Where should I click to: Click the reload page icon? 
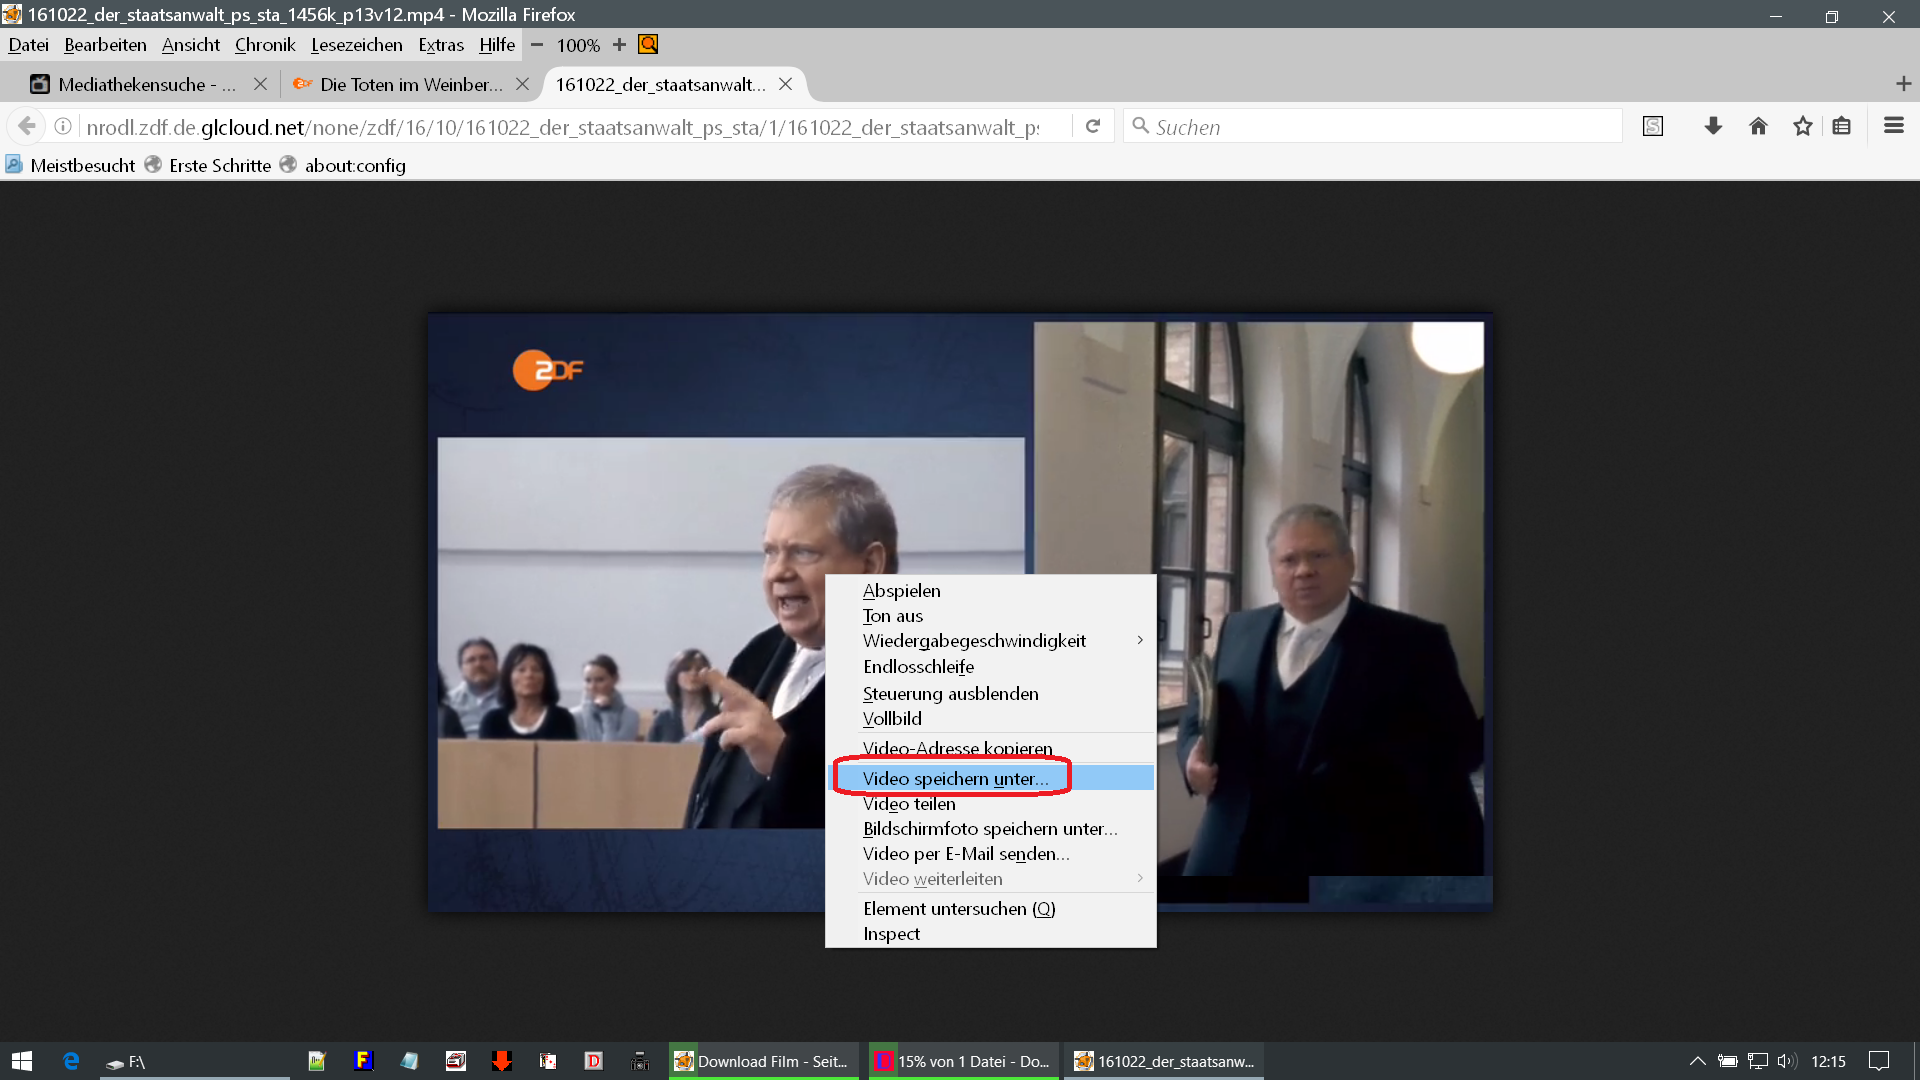[1093, 126]
